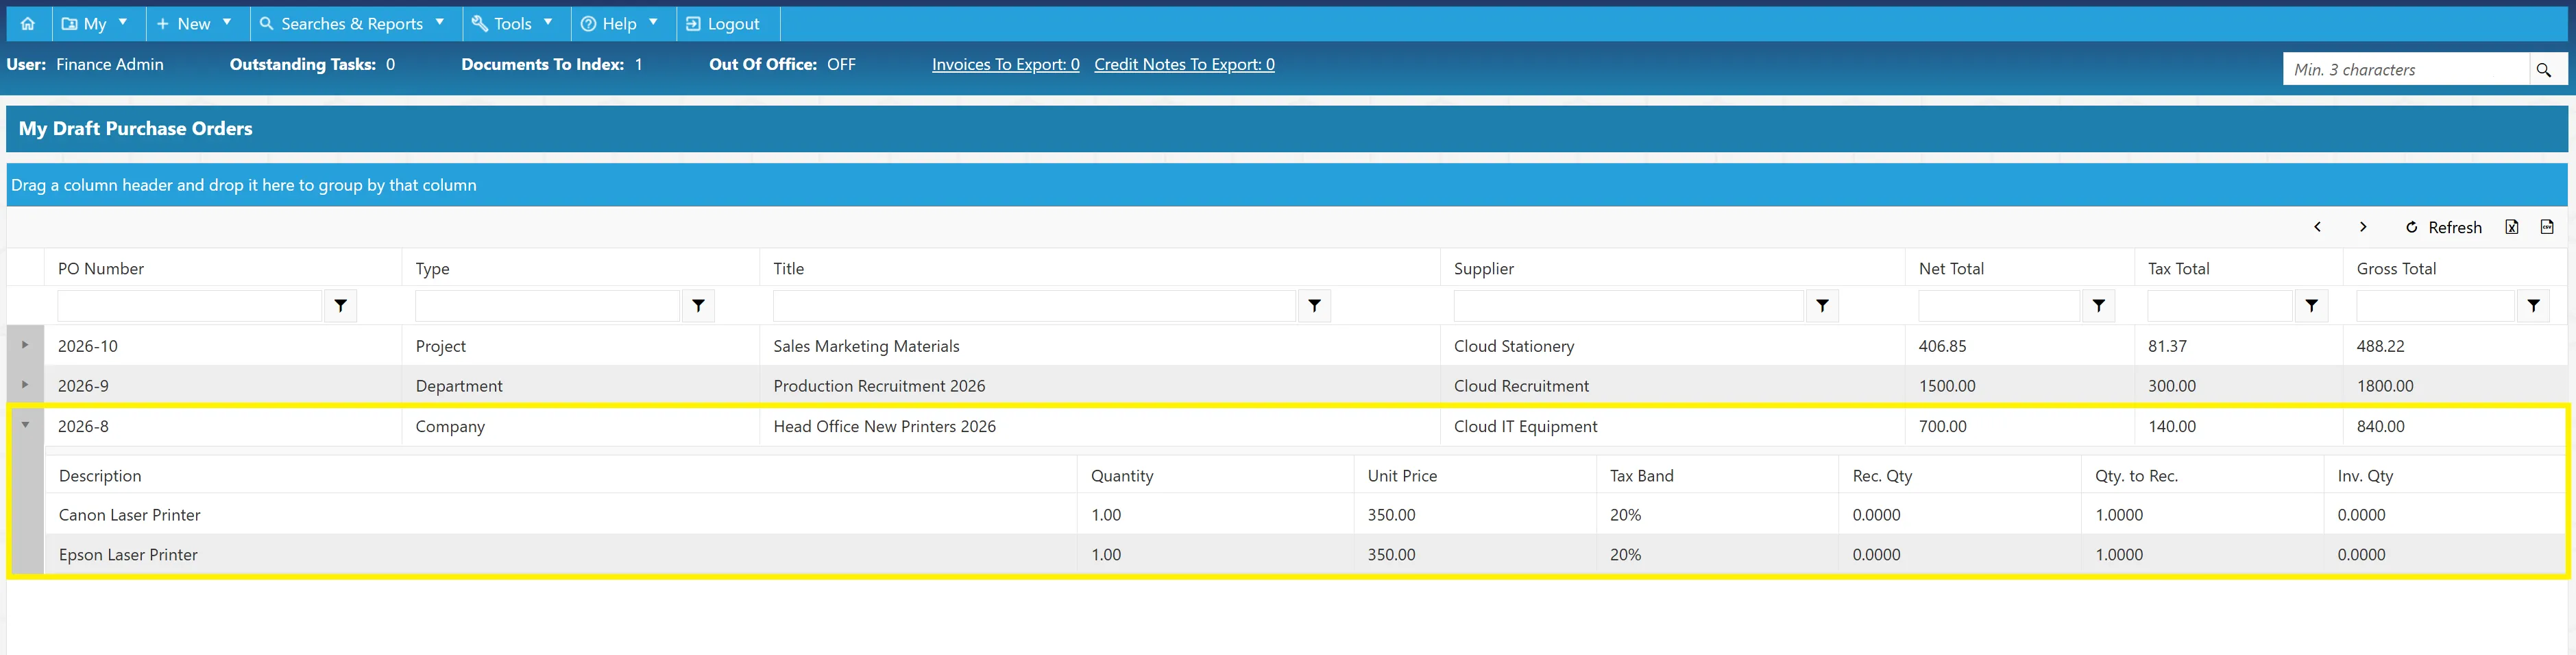Collapse the 2026-8 purchase order row
The image size is (2576, 655).
tap(25, 425)
